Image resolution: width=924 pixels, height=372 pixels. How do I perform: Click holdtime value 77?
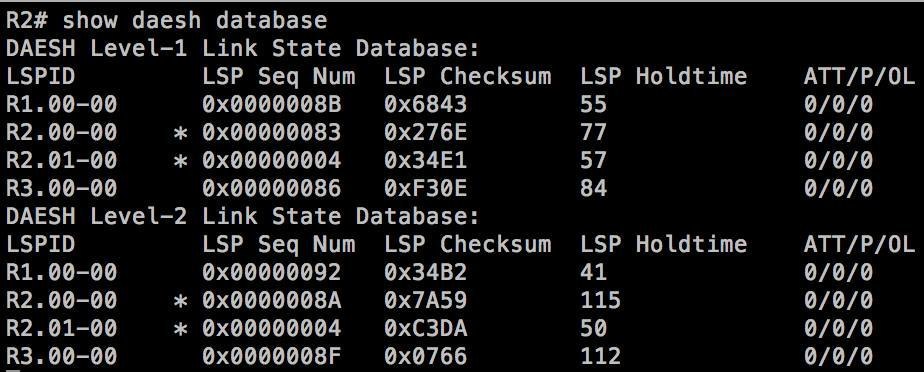593,132
